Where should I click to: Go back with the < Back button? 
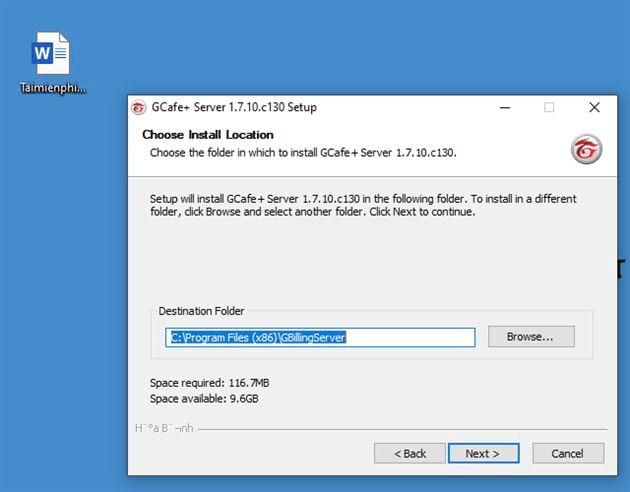click(x=409, y=453)
